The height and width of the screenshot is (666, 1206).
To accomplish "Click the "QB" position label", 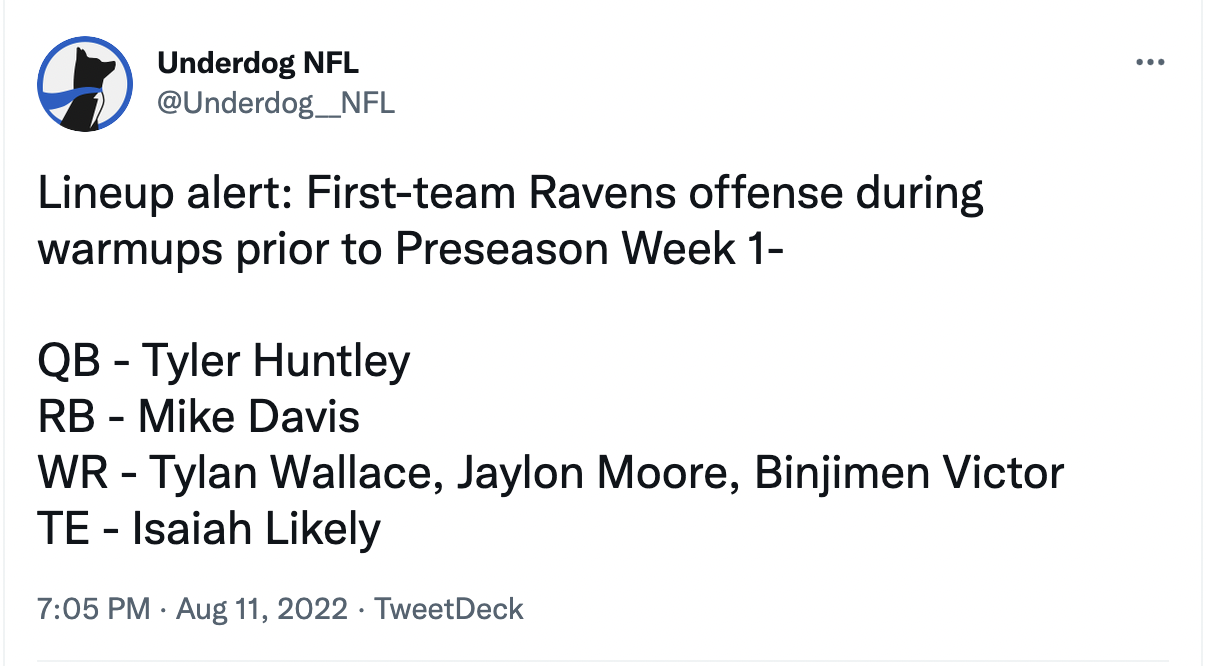I will 69,361.
